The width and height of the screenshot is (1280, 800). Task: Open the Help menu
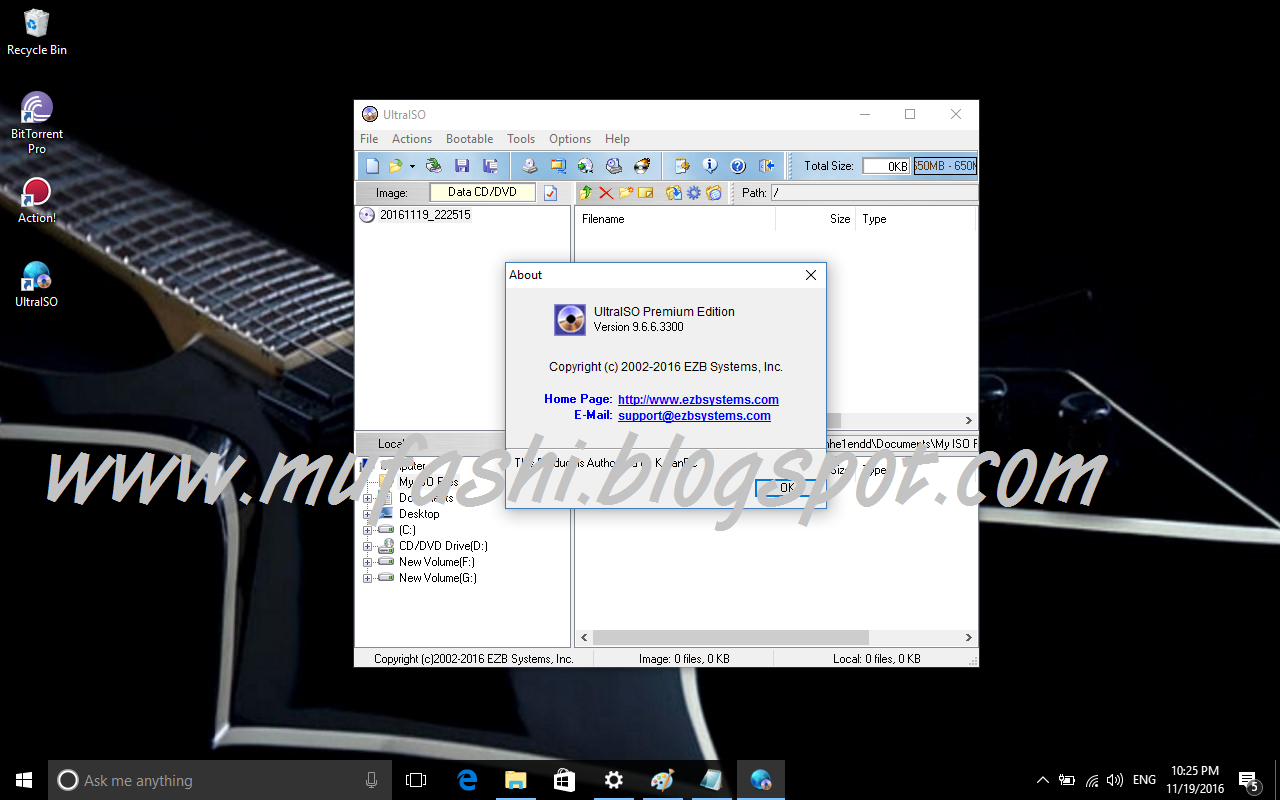click(617, 139)
